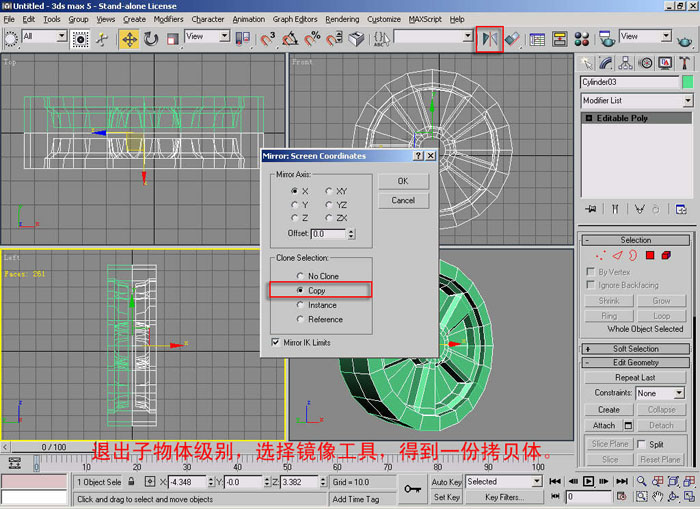The image size is (700, 509).
Task: Open the Schematic View icon
Action: pos(559,39)
